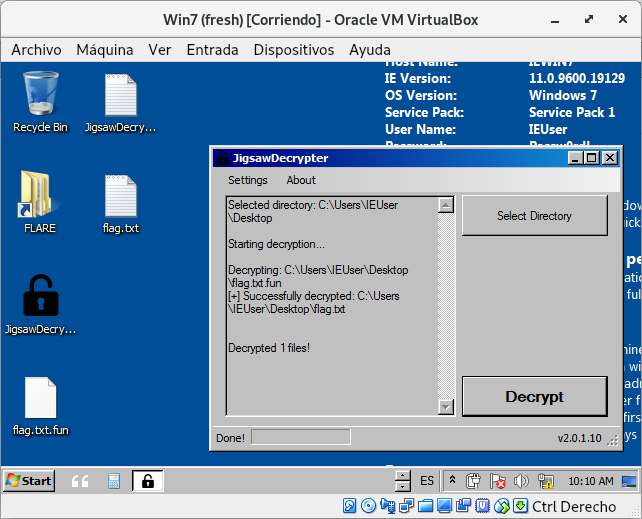Image resolution: width=642 pixels, height=519 pixels.
Task: Click VirtualBox display monitor icon
Action: pyautogui.click(x=444, y=506)
